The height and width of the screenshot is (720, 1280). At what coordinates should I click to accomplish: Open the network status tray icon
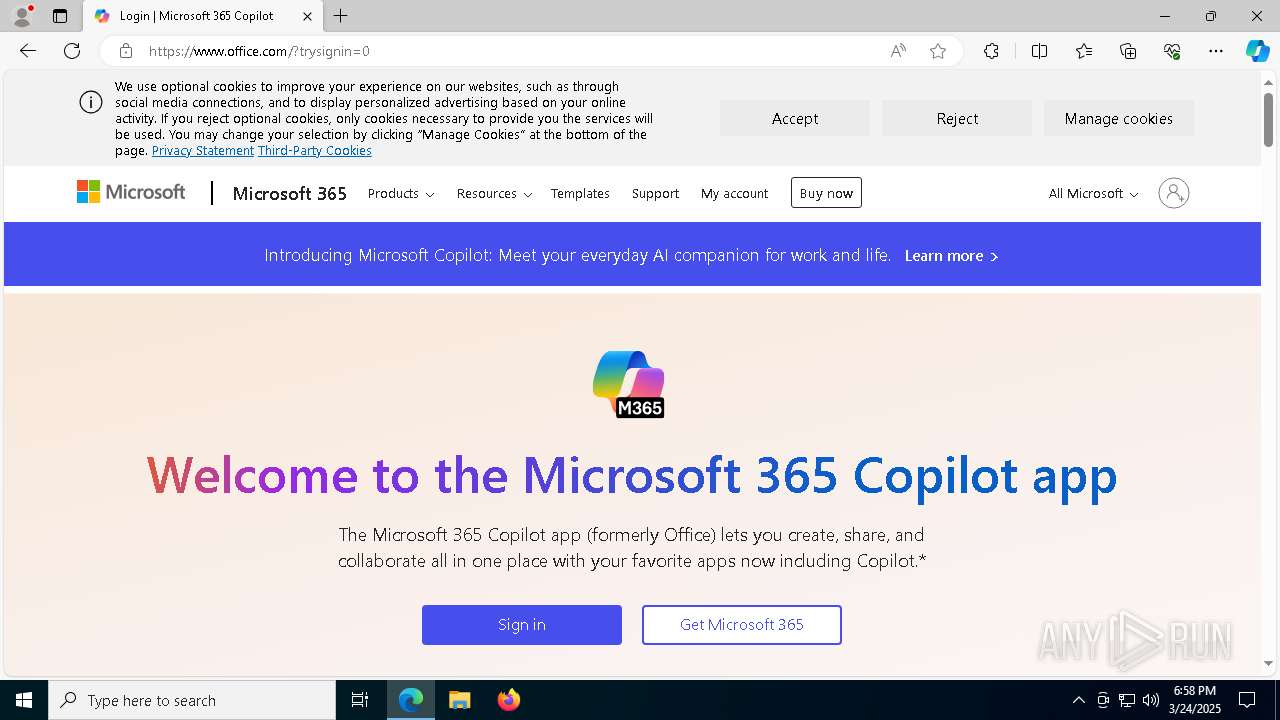1127,700
